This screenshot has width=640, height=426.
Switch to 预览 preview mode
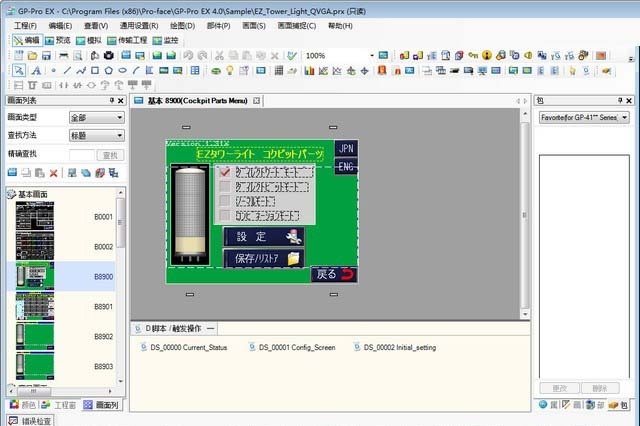(x=58, y=40)
